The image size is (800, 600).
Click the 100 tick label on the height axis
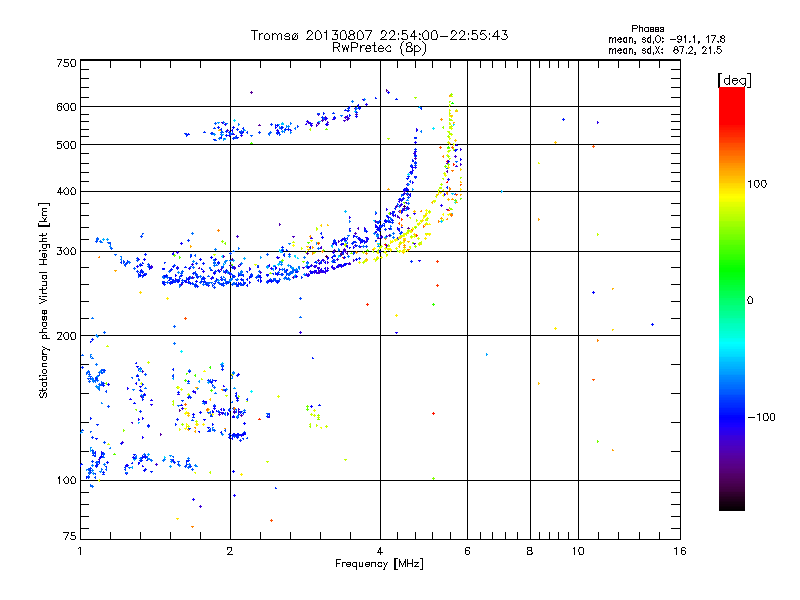point(66,480)
